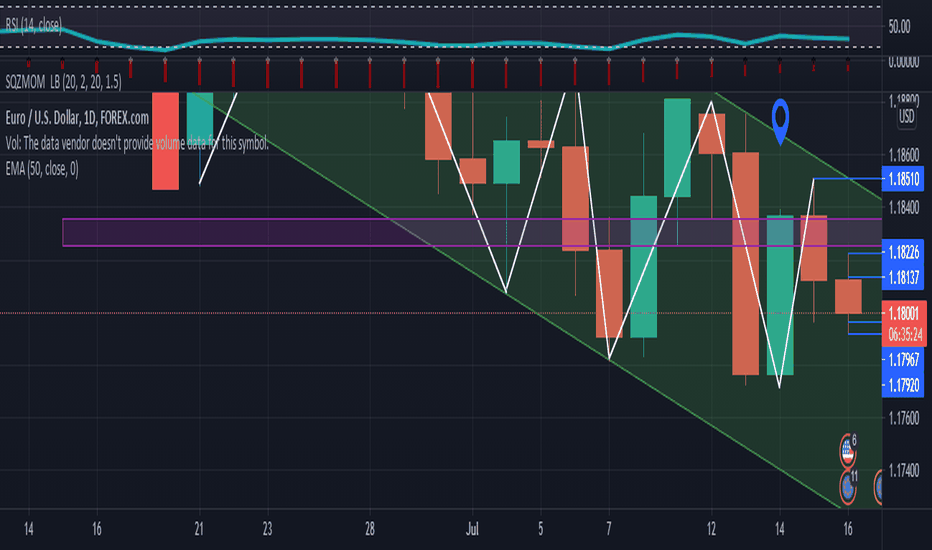Click the 1.17600 price axis label
Image resolution: width=932 pixels, height=550 pixels.
tap(904, 419)
